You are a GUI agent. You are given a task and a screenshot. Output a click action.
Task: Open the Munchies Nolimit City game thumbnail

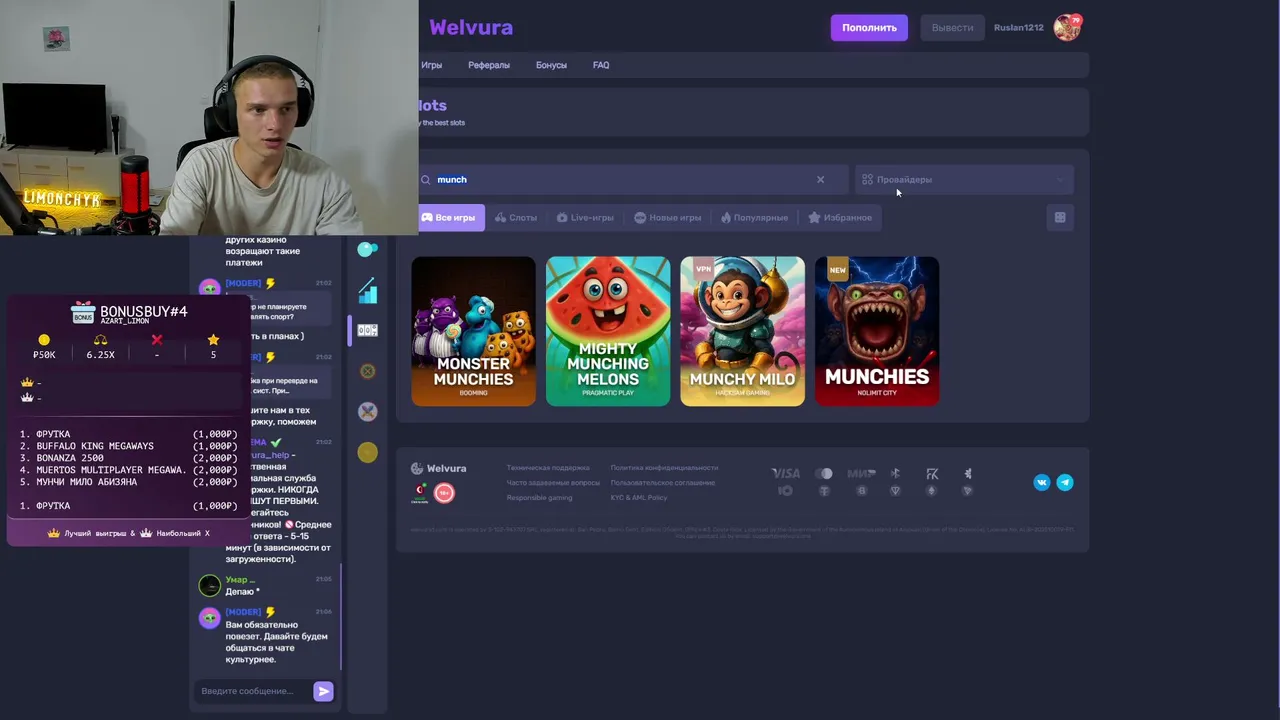click(x=877, y=331)
